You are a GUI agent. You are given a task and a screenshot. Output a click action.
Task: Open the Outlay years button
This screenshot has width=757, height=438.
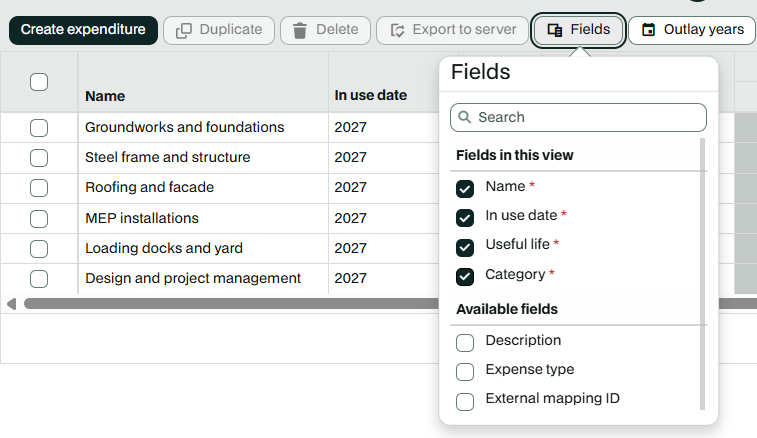(692, 30)
